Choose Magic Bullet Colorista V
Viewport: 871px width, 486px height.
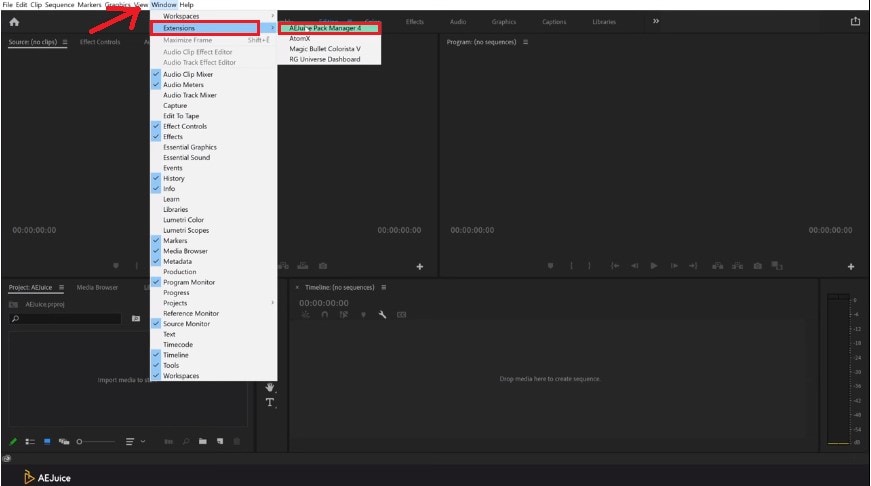[x=325, y=49]
